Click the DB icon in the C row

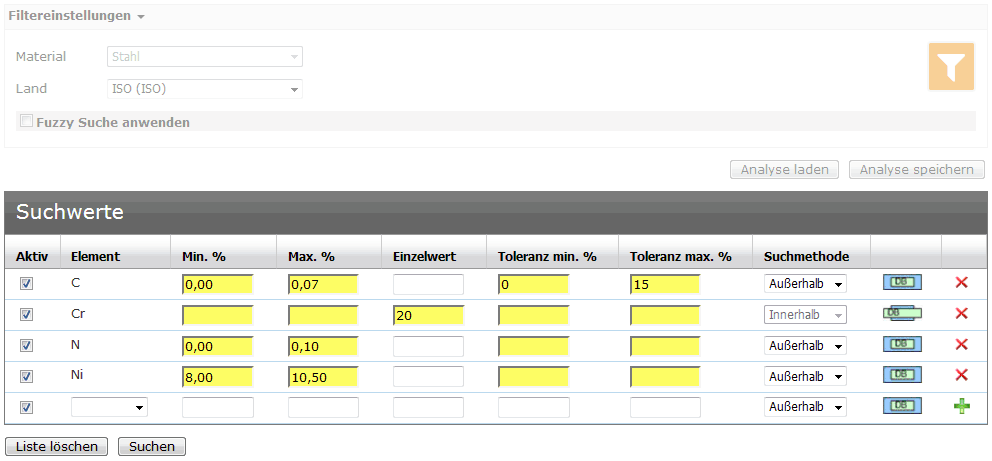(x=902, y=283)
